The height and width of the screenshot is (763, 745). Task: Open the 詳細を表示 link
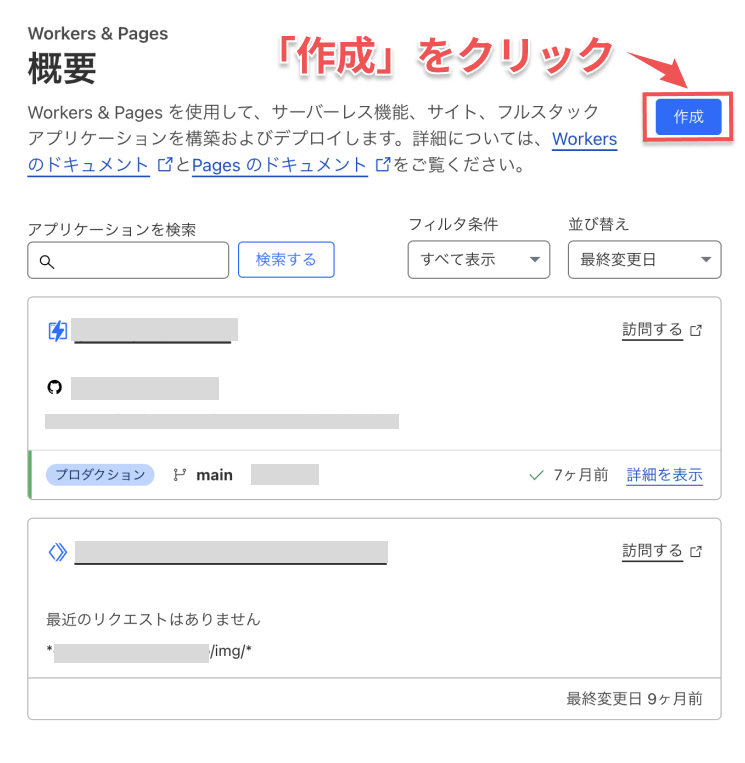pos(664,475)
